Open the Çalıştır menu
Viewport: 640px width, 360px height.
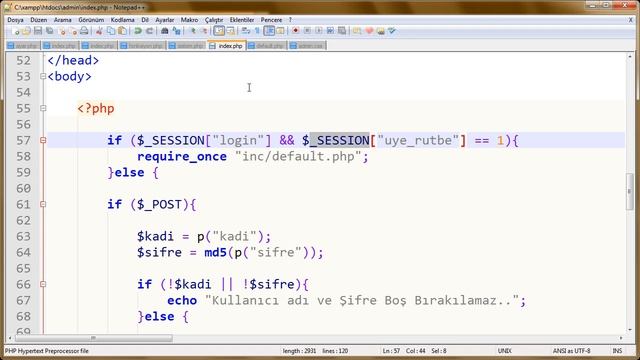click(214, 20)
